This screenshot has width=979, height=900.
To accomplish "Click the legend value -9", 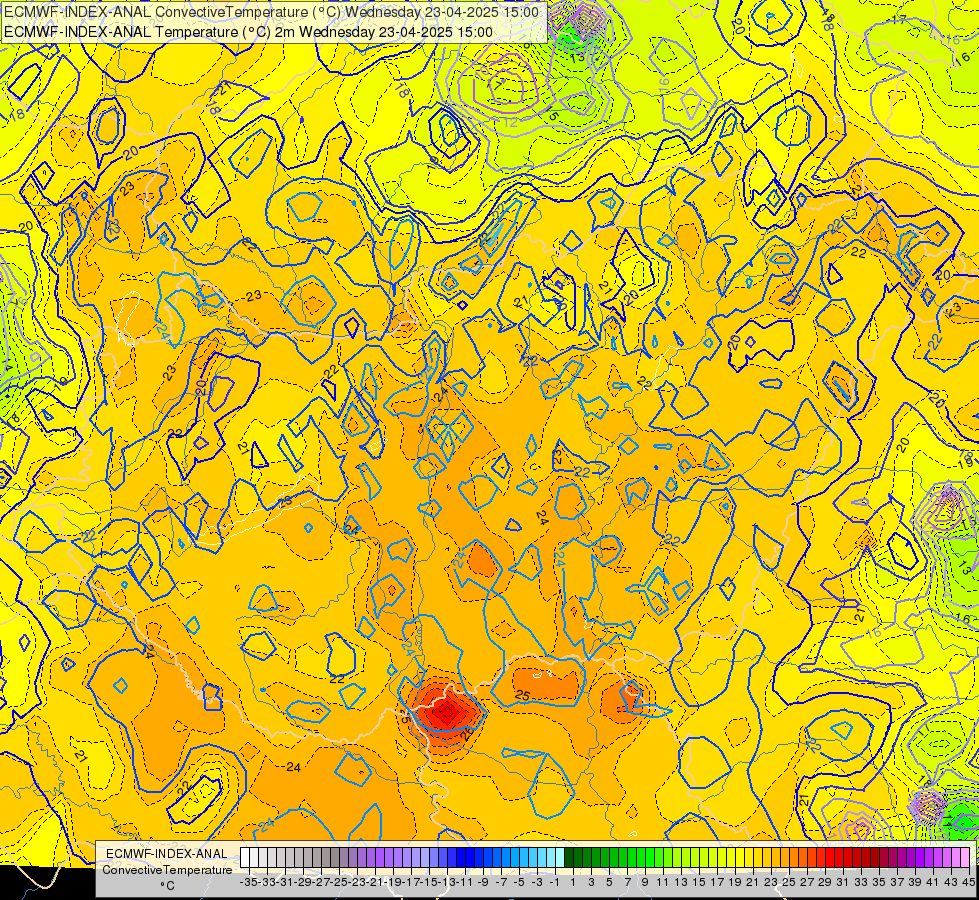I will pos(483,882).
